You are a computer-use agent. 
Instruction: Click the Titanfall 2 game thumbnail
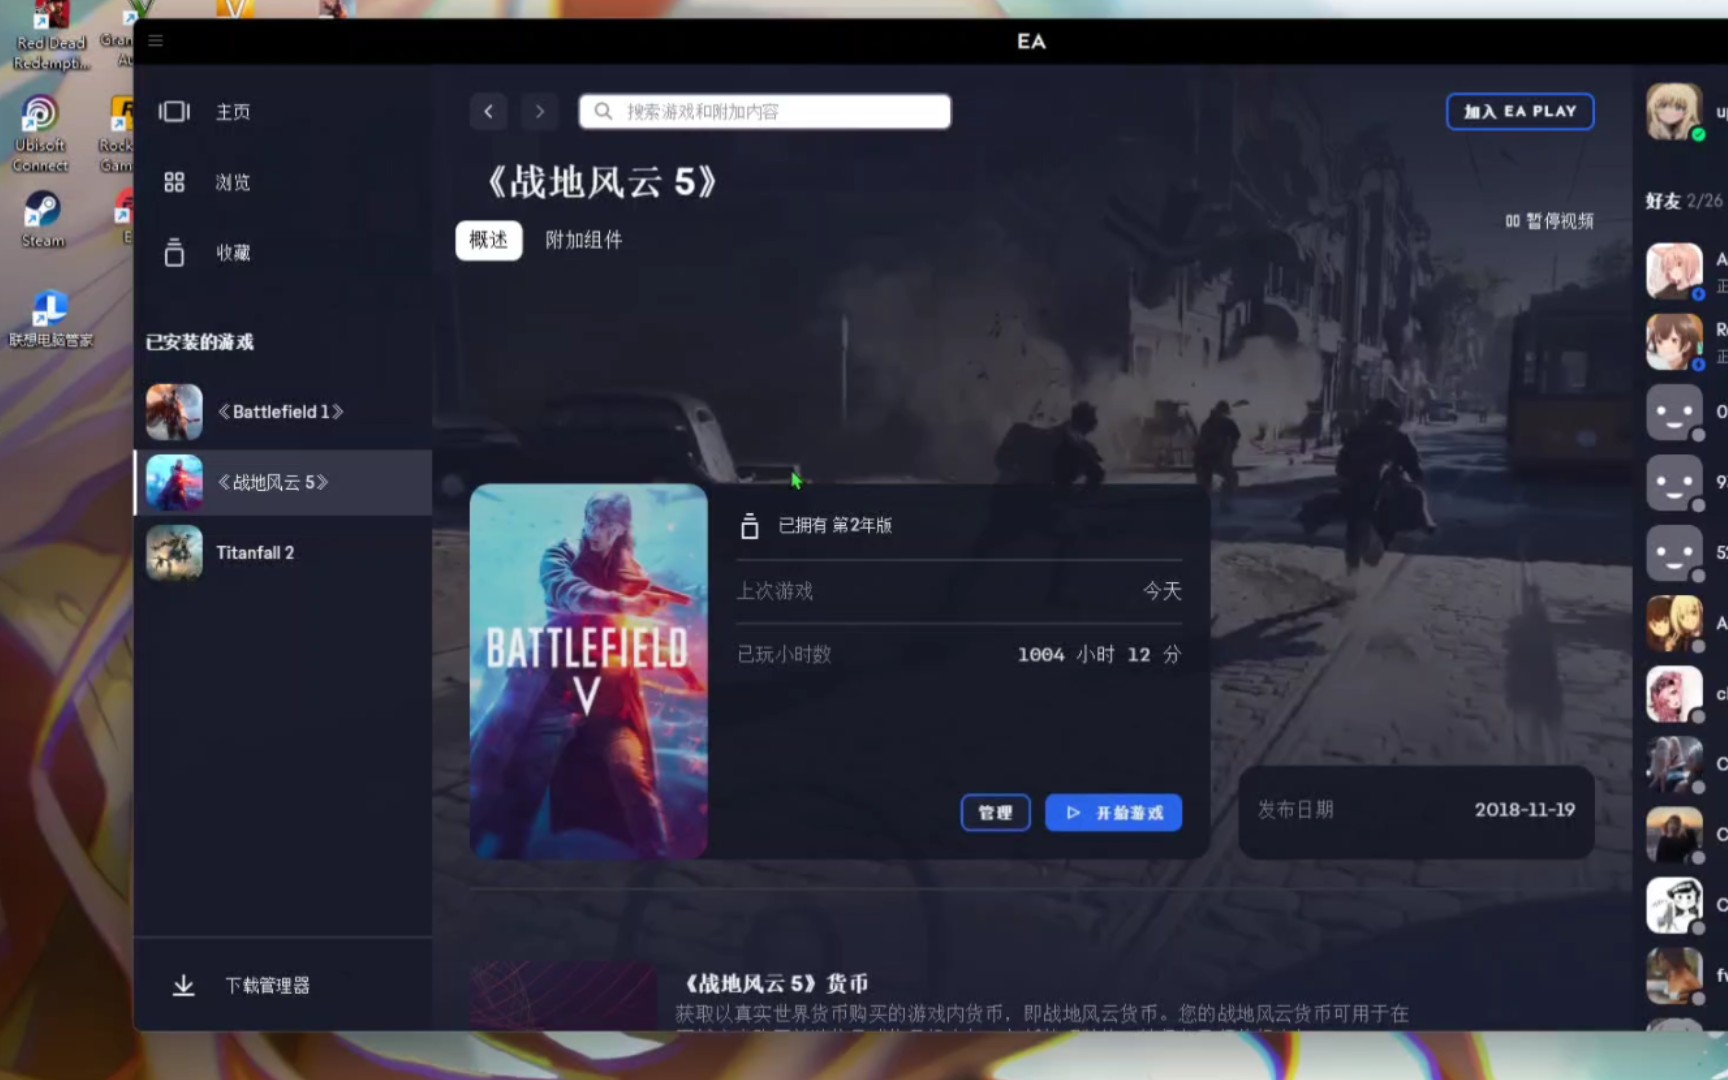pos(174,552)
